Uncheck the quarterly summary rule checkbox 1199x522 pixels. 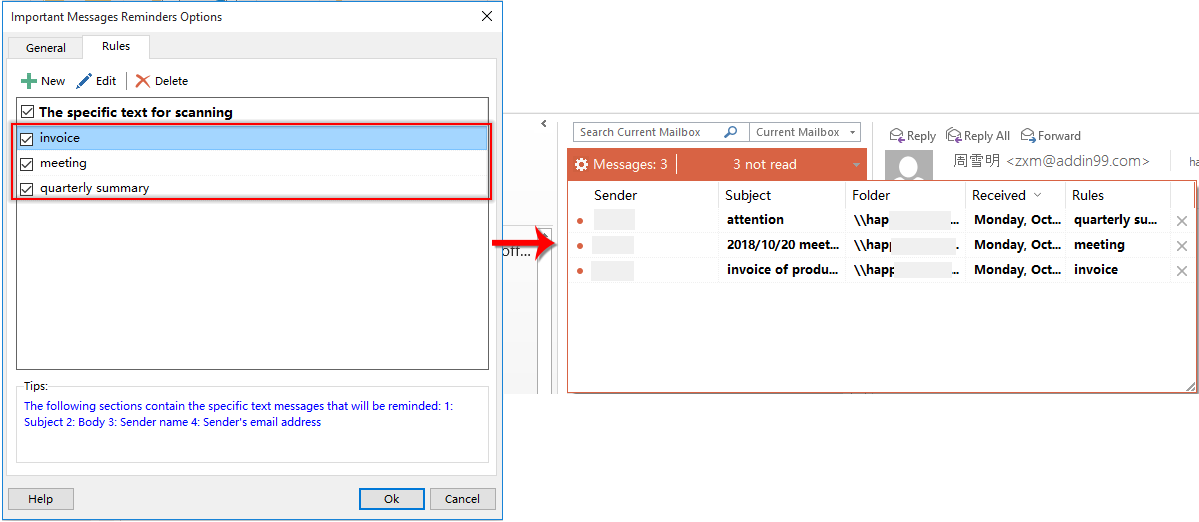point(27,188)
